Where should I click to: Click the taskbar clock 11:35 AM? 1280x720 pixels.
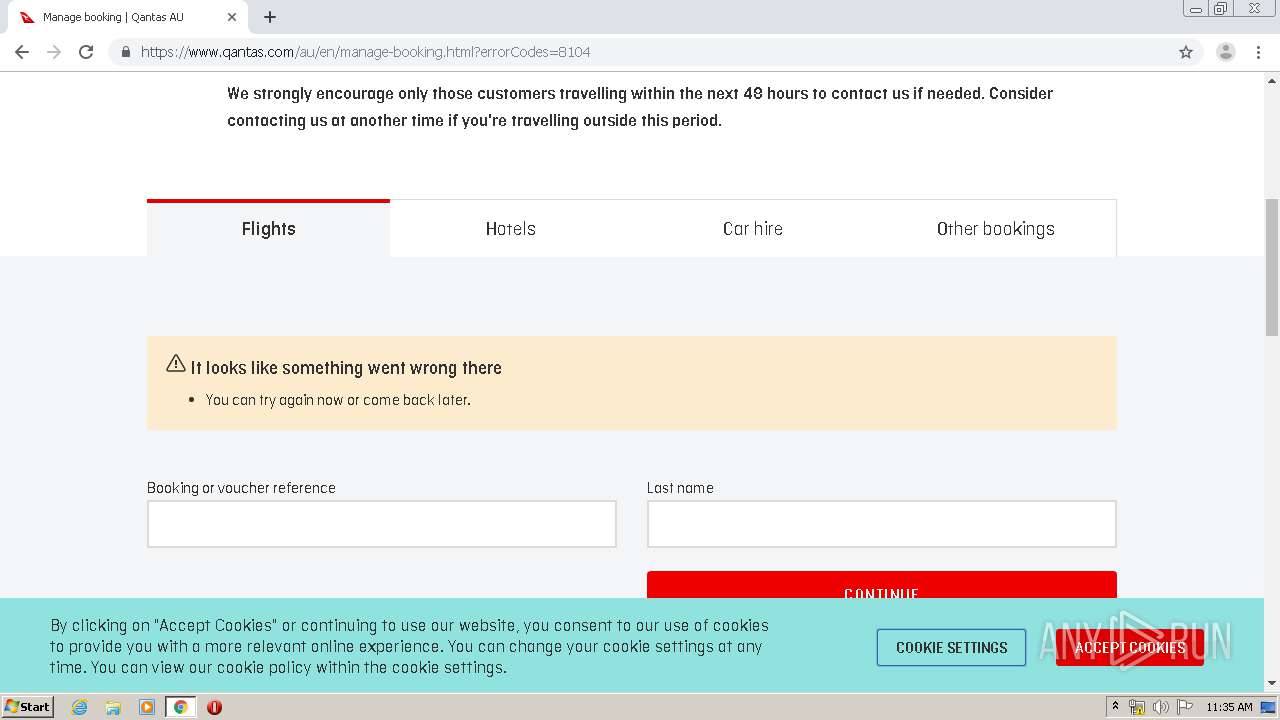(x=1229, y=707)
